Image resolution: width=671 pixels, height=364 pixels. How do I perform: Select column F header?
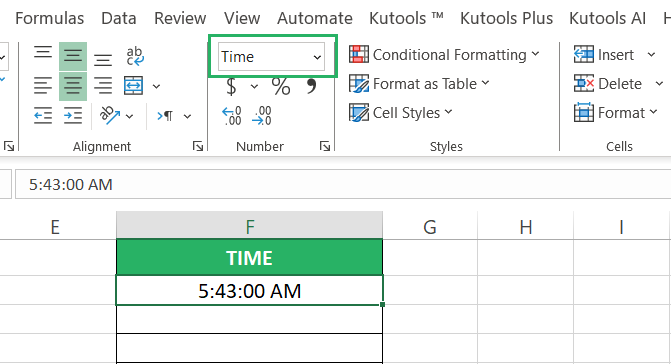(x=249, y=226)
